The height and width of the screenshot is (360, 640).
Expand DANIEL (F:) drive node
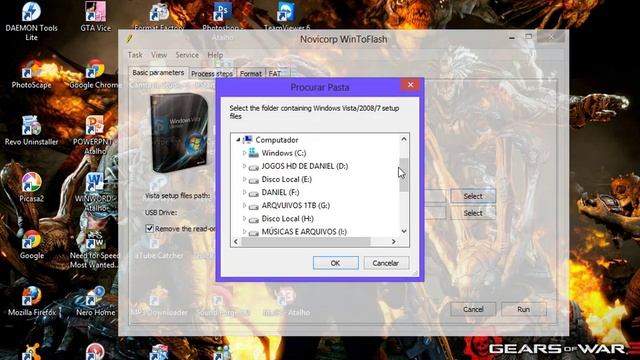244,192
